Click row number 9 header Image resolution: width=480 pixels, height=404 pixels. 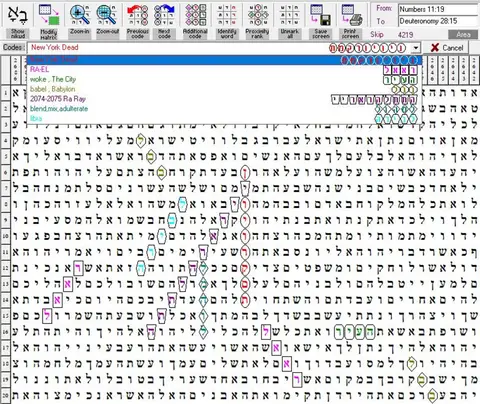point(5,220)
